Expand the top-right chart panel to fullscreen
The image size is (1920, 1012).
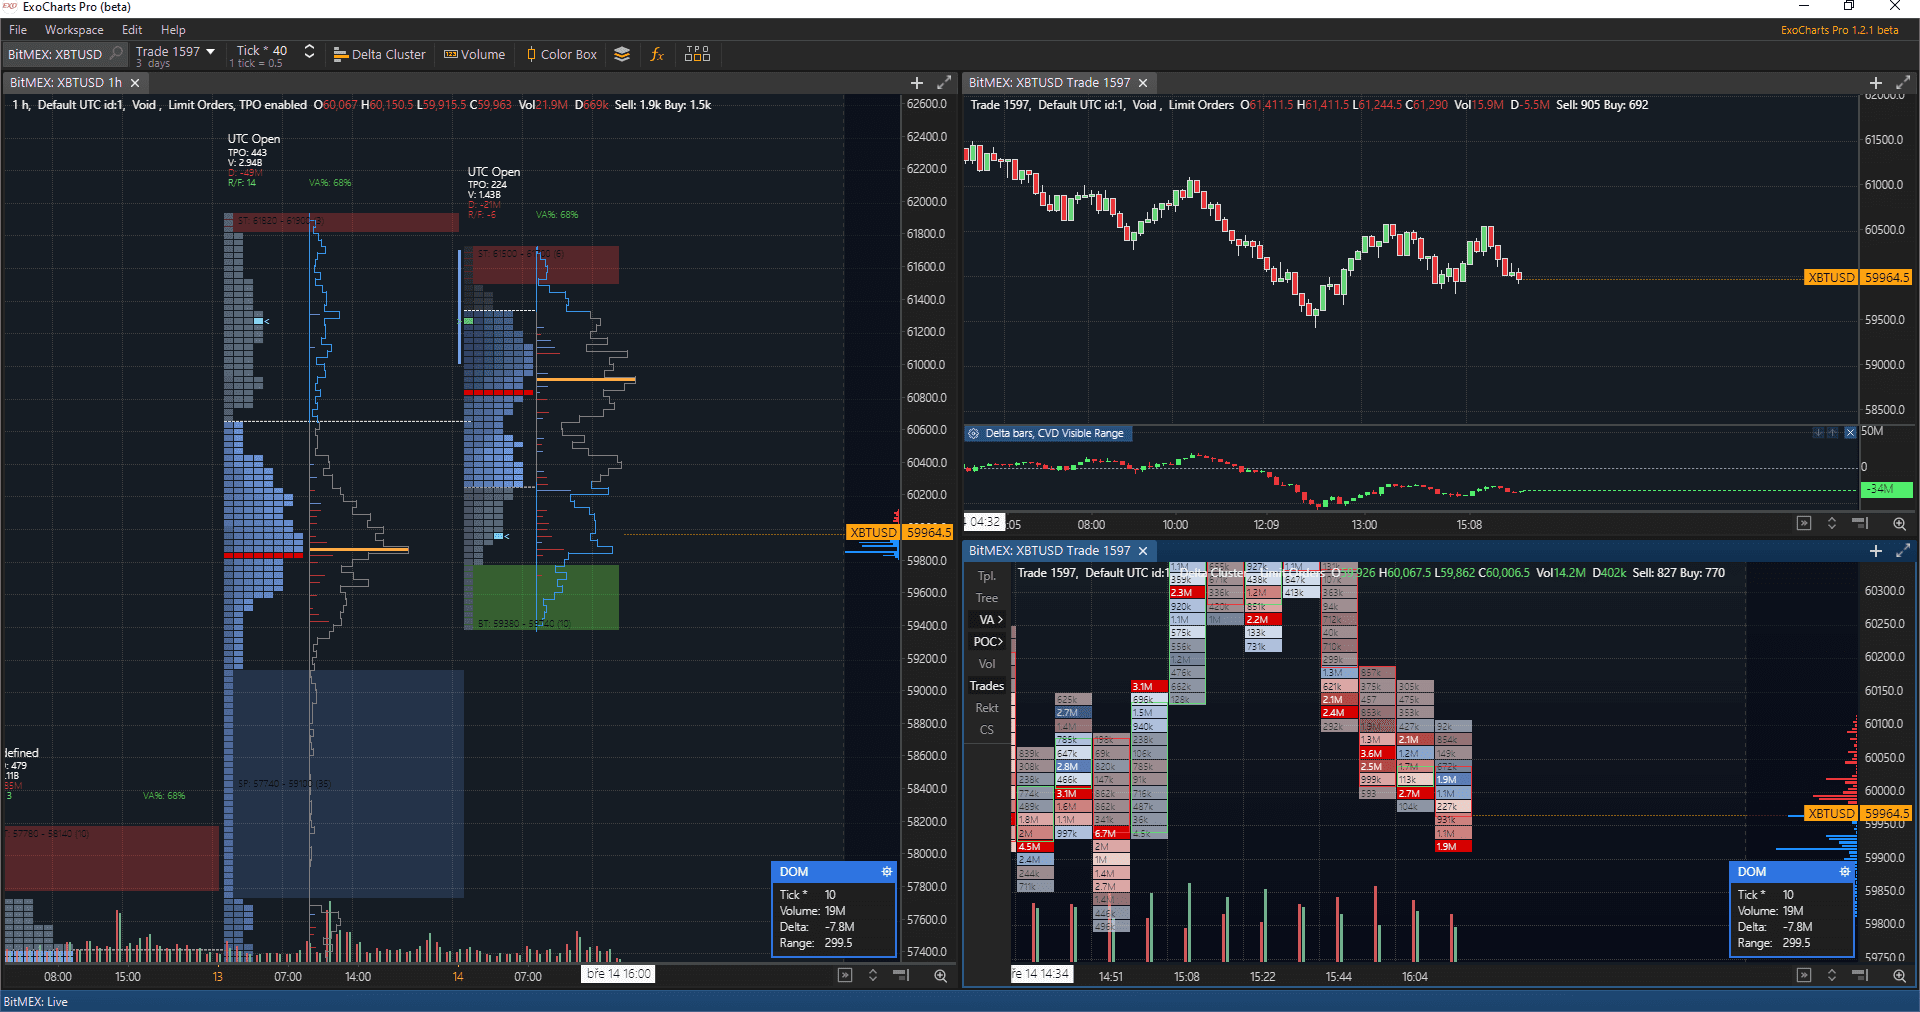point(1903,83)
